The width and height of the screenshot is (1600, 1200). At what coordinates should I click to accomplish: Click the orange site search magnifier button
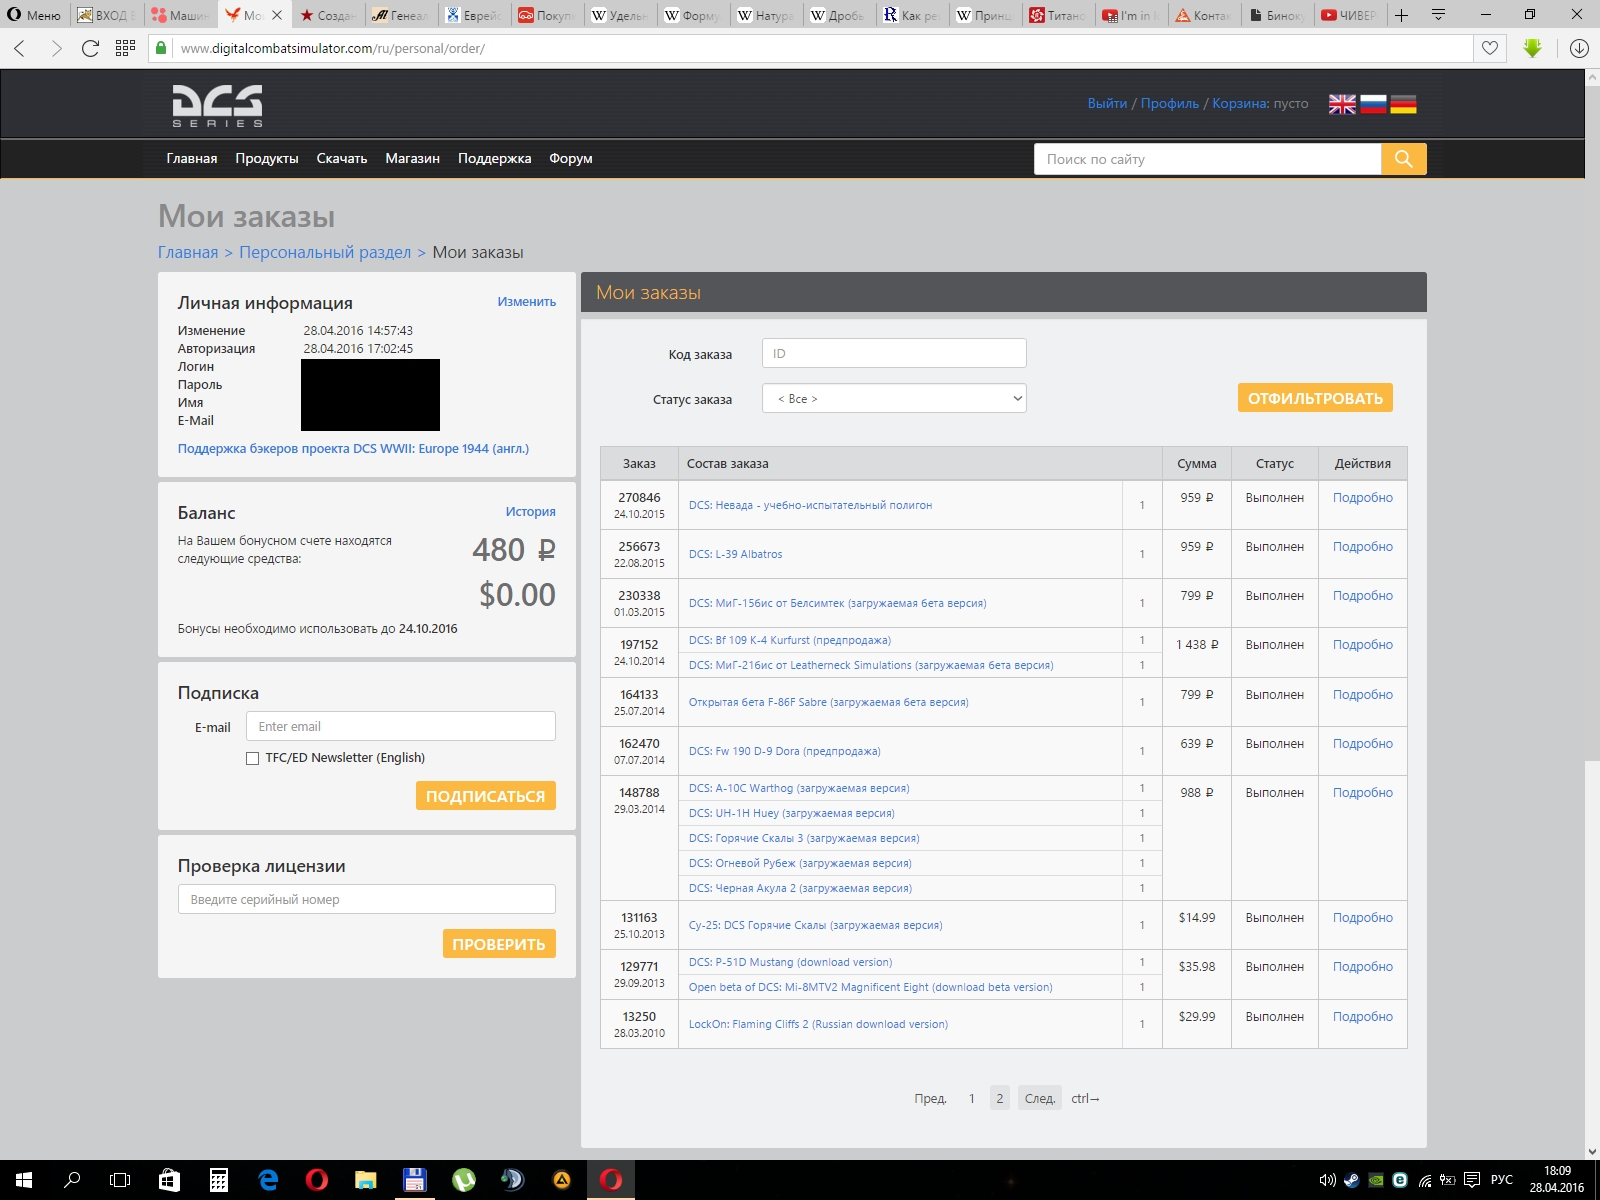[1404, 159]
